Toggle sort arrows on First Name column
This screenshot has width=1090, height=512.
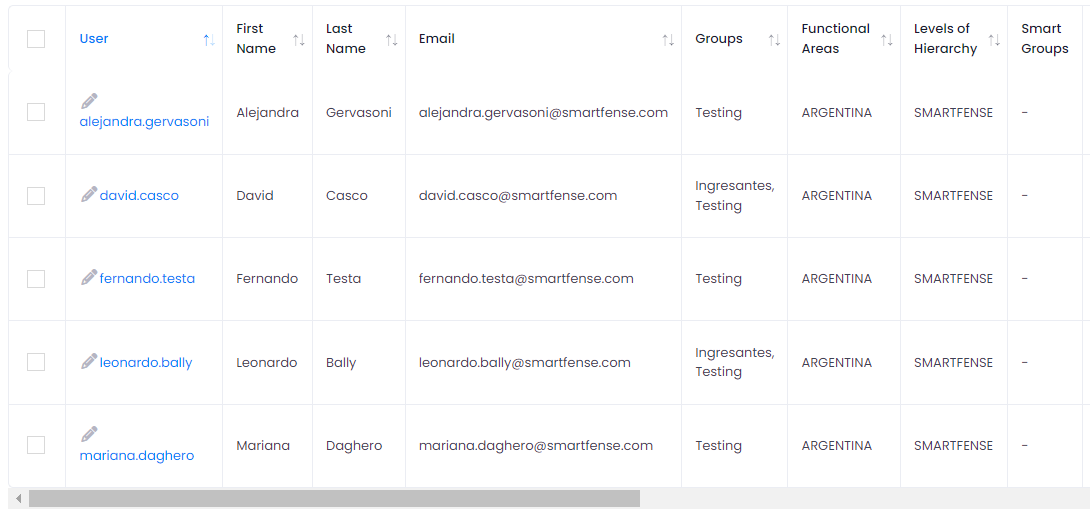click(x=299, y=40)
